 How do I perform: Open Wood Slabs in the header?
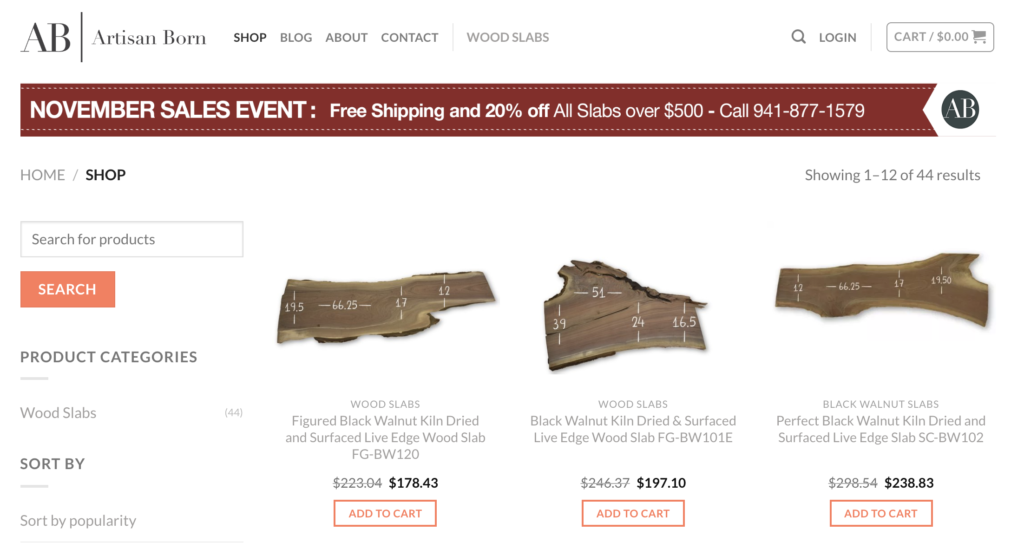coord(508,37)
